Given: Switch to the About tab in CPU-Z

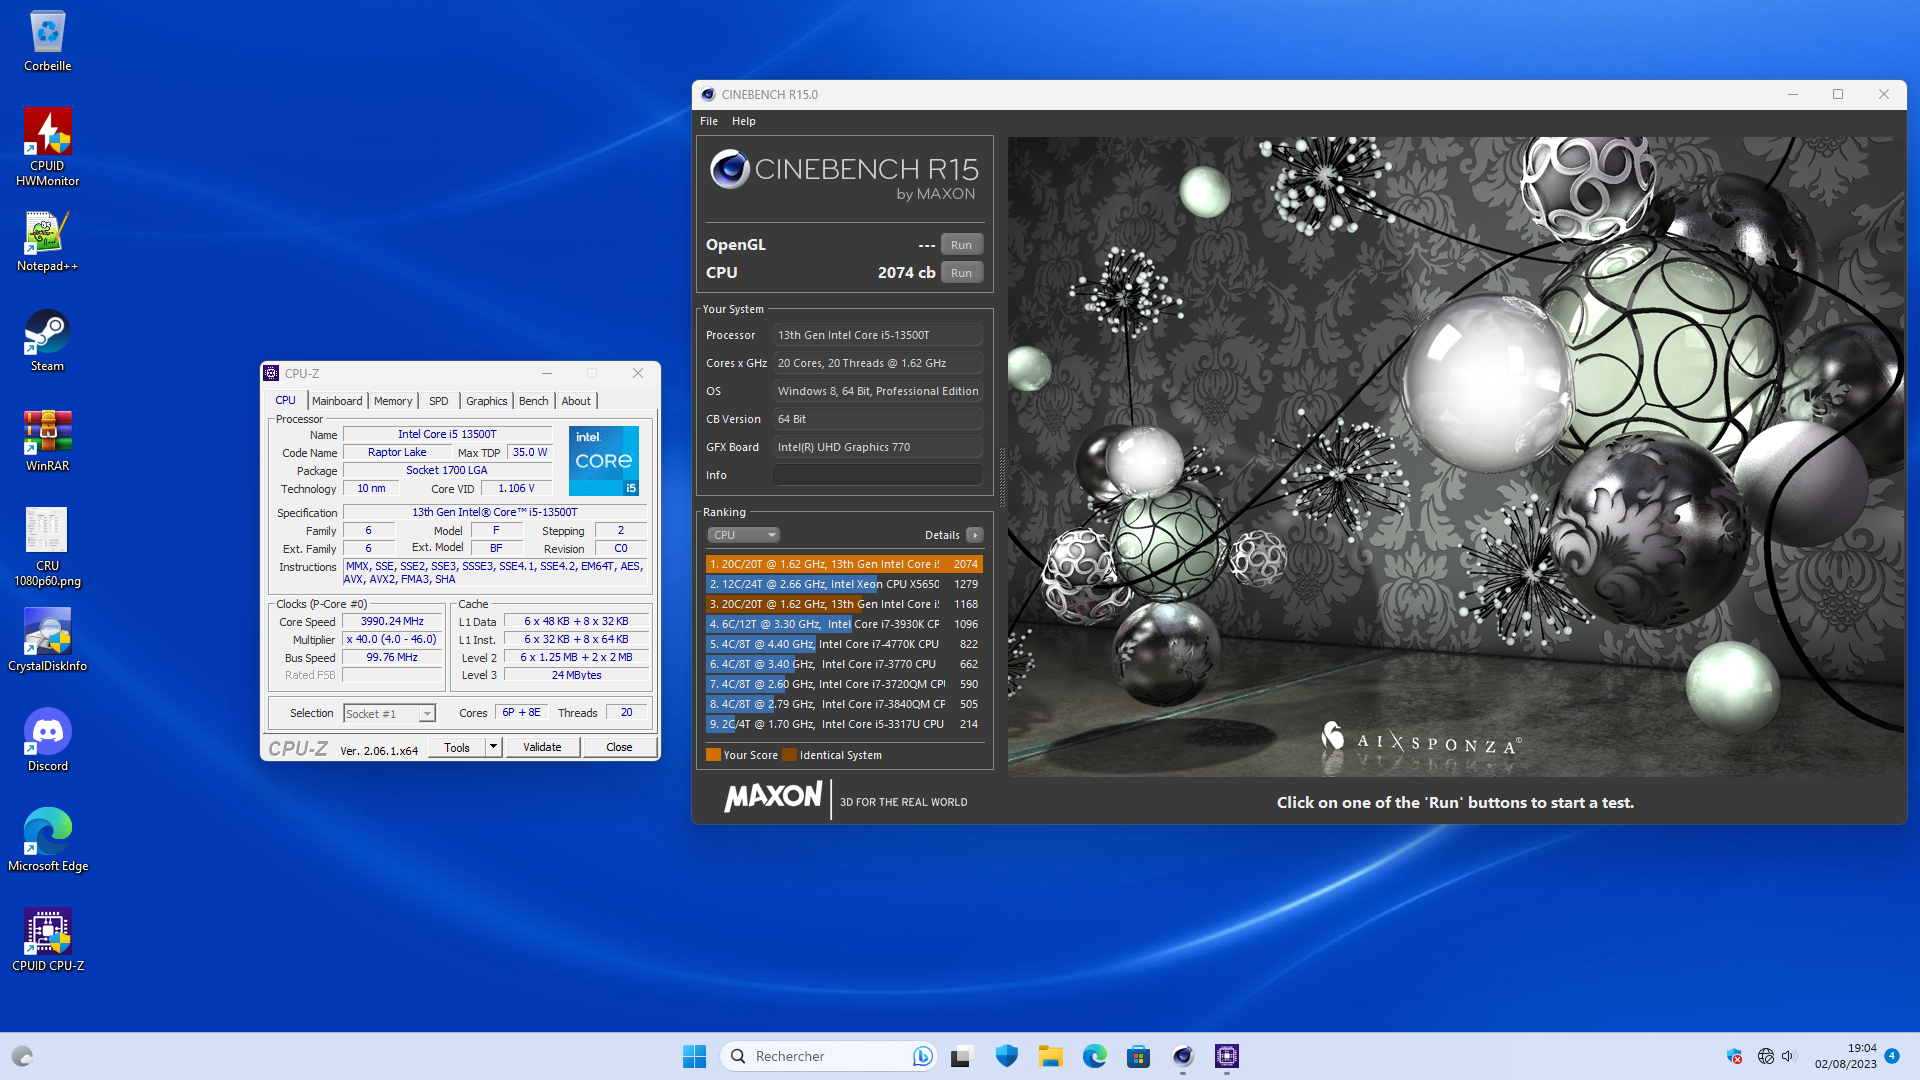Looking at the screenshot, I should click(x=575, y=401).
